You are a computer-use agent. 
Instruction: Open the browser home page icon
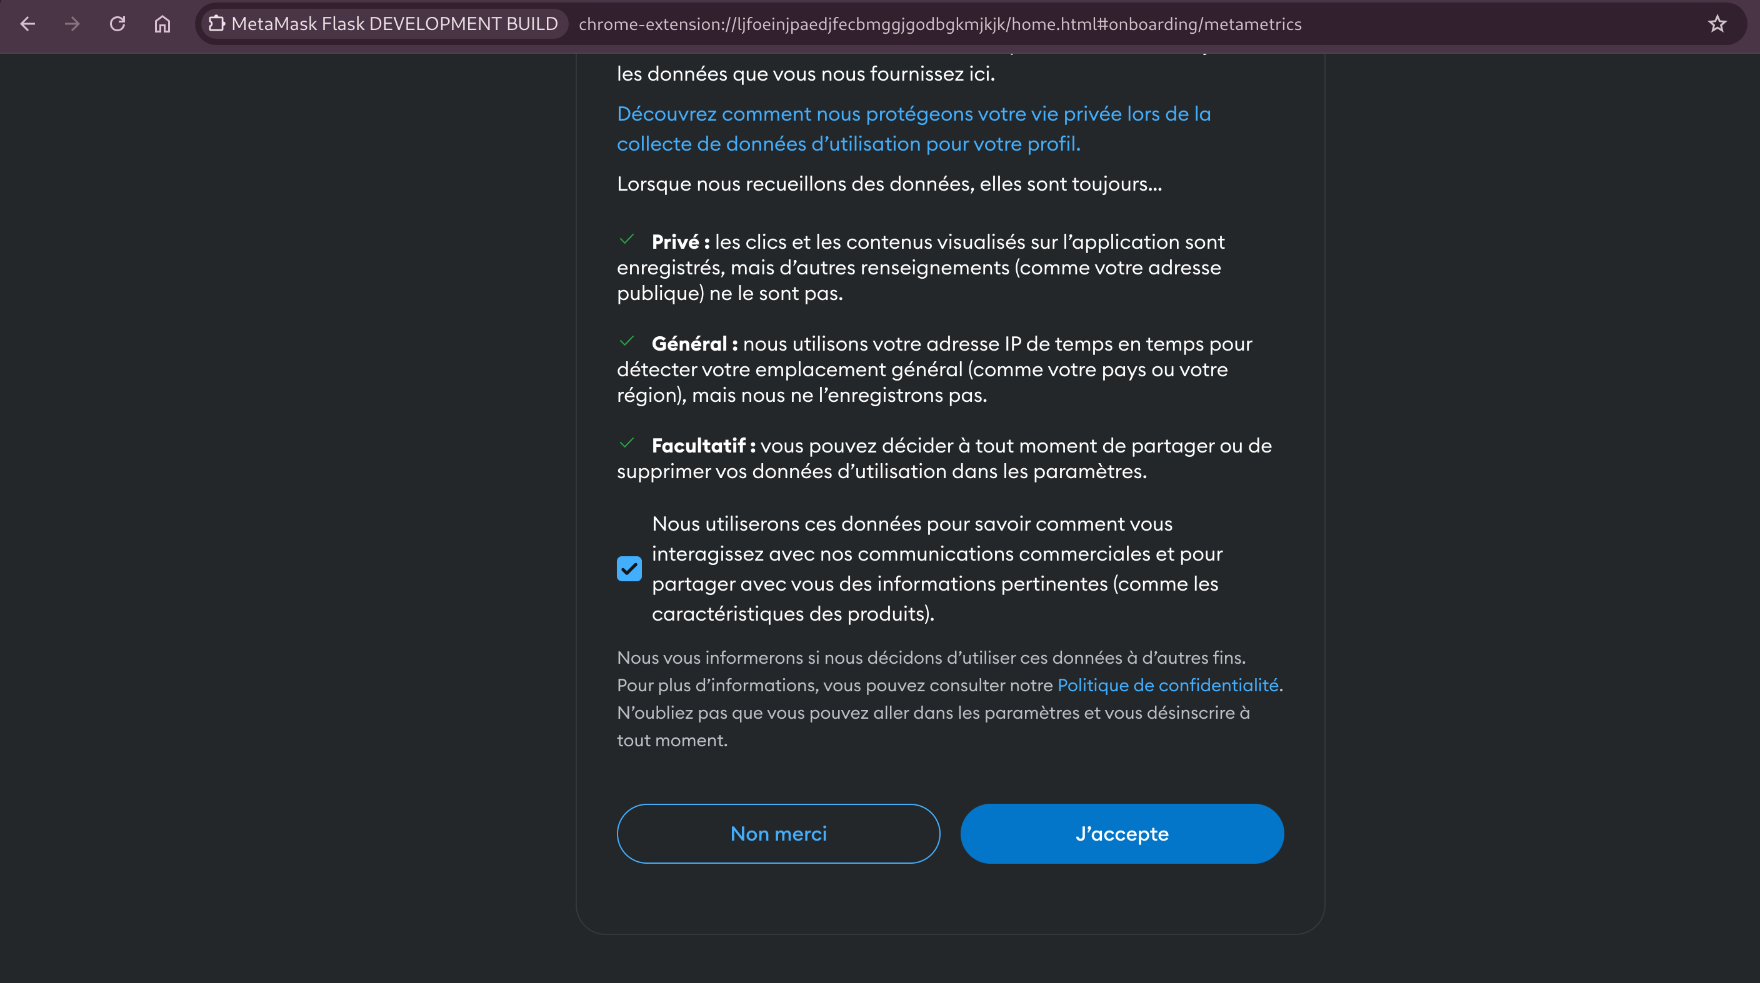[162, 24]
